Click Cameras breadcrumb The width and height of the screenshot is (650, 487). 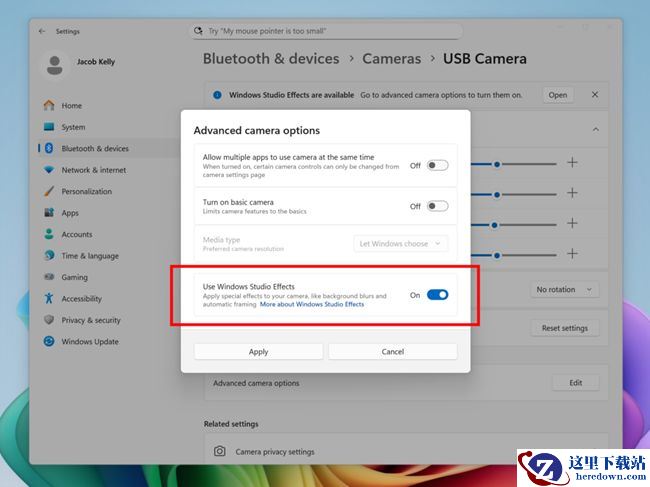[x=392, y=58]
